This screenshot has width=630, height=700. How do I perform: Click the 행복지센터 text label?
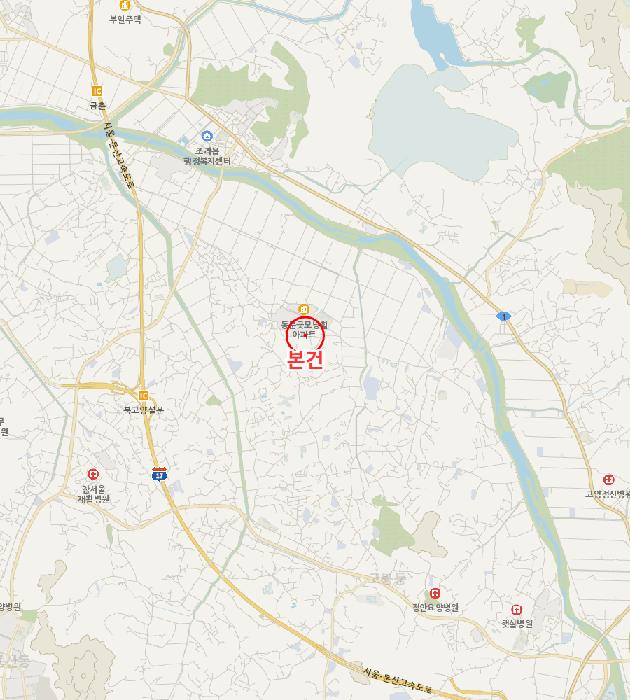pyautogui.click(x=207, y=161)
